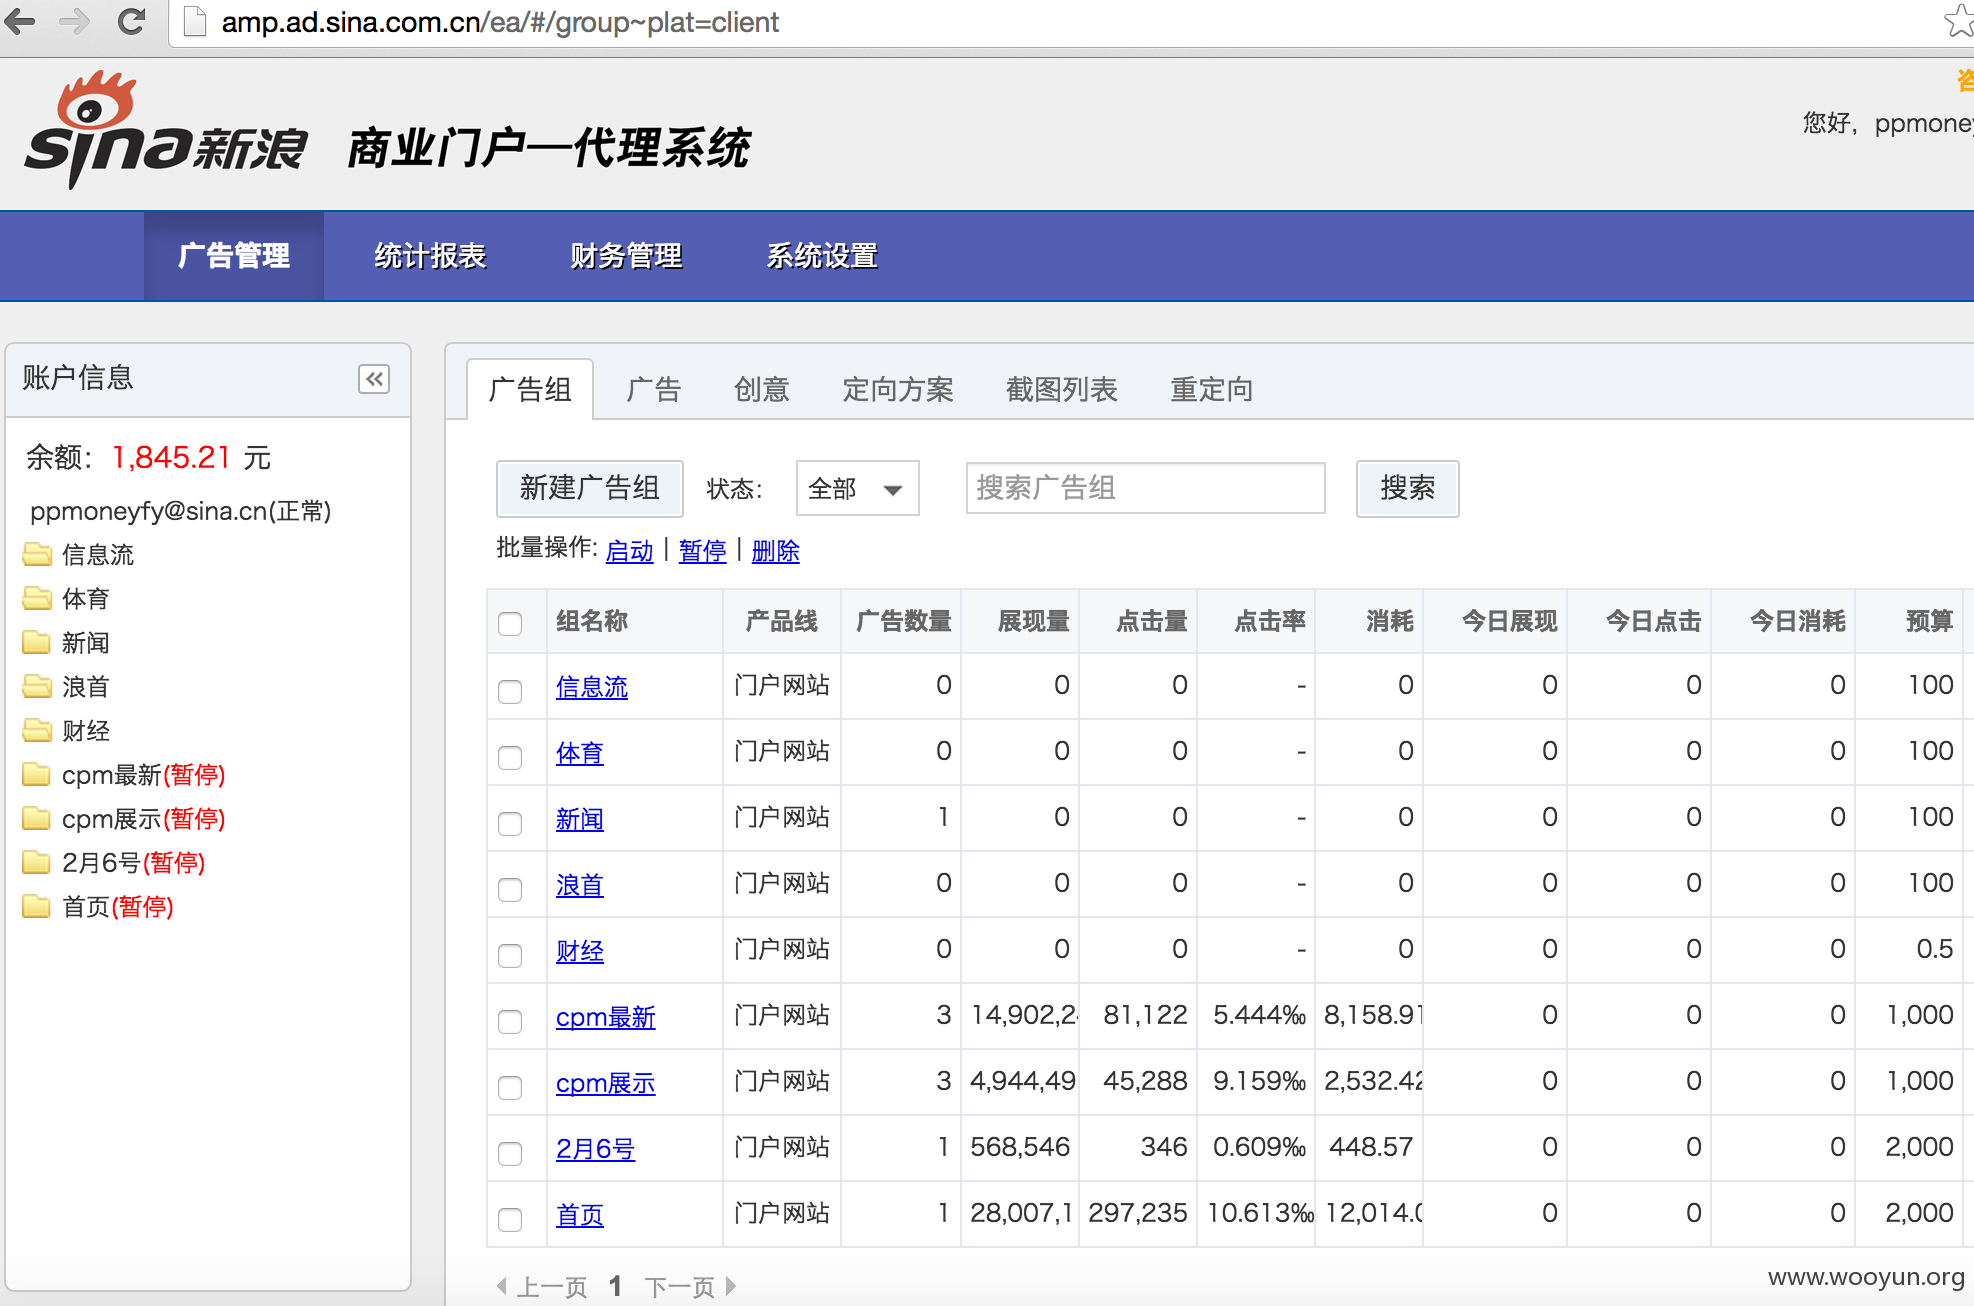Check the checkbox for 财经 row

[x=510, y=955]
